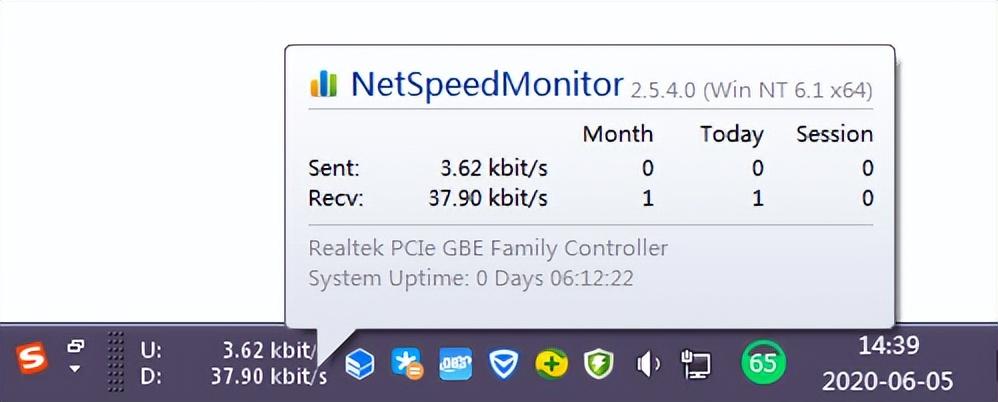Image resolution: width=998 pixels, height=402 pixels.
Task: Click the NetSpeedMonitor bar chart logo
Action: click(x=324, y=83)
